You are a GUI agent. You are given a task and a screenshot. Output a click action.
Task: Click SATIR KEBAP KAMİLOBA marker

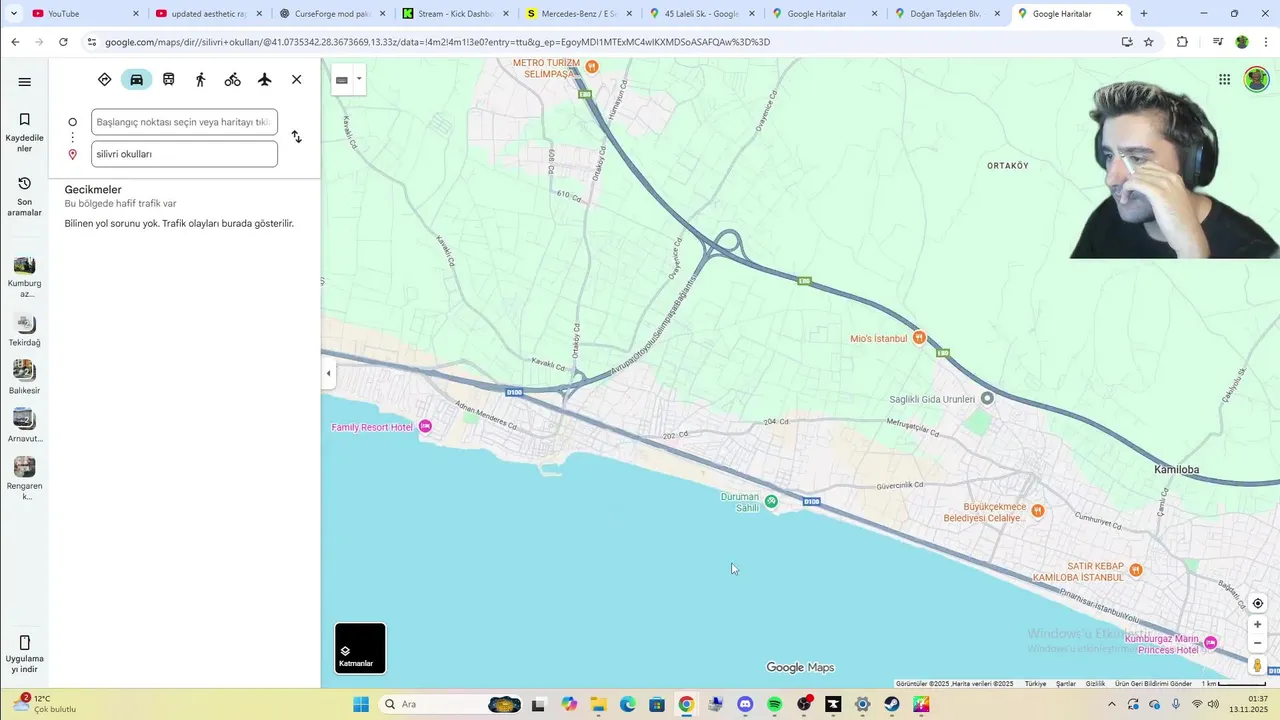point(1135,570)
